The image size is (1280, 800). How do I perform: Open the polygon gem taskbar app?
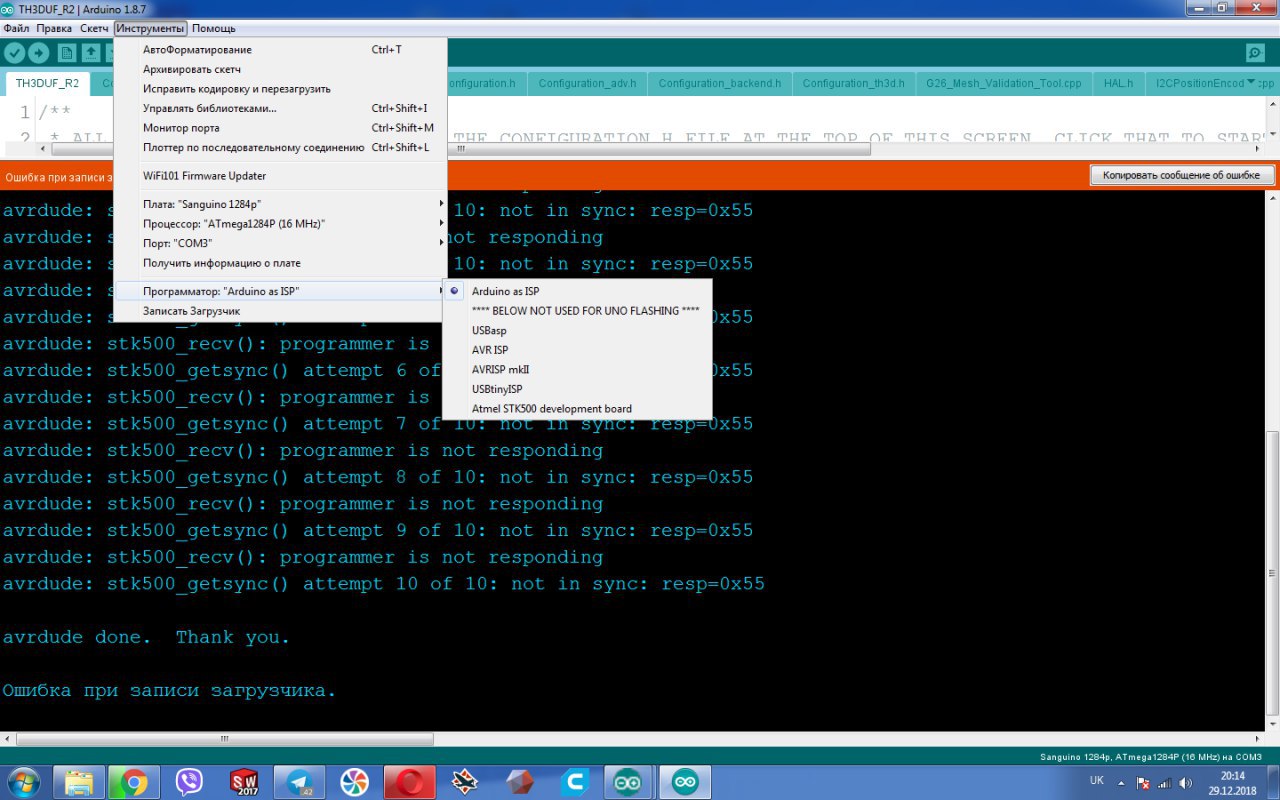click(519, 781)
